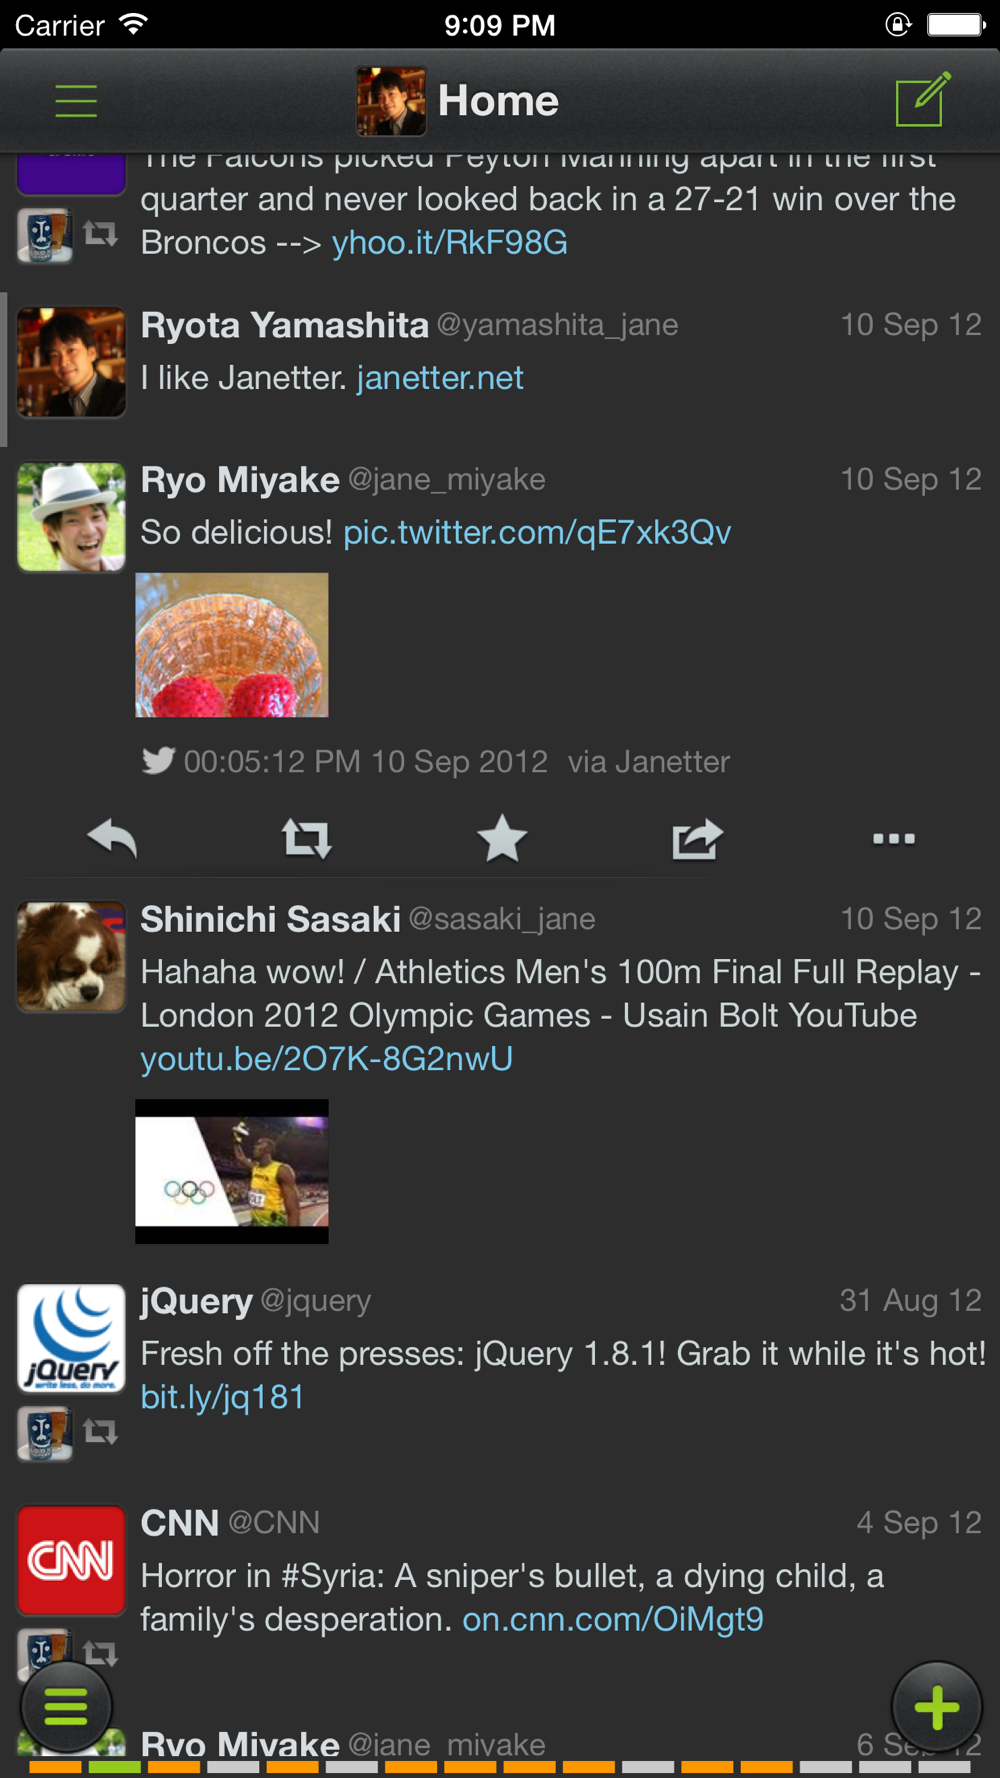This screenshot has width=1000, height=1778.
Task: View the strawberry dessert photo thumbnail
Action: [232, 645]
